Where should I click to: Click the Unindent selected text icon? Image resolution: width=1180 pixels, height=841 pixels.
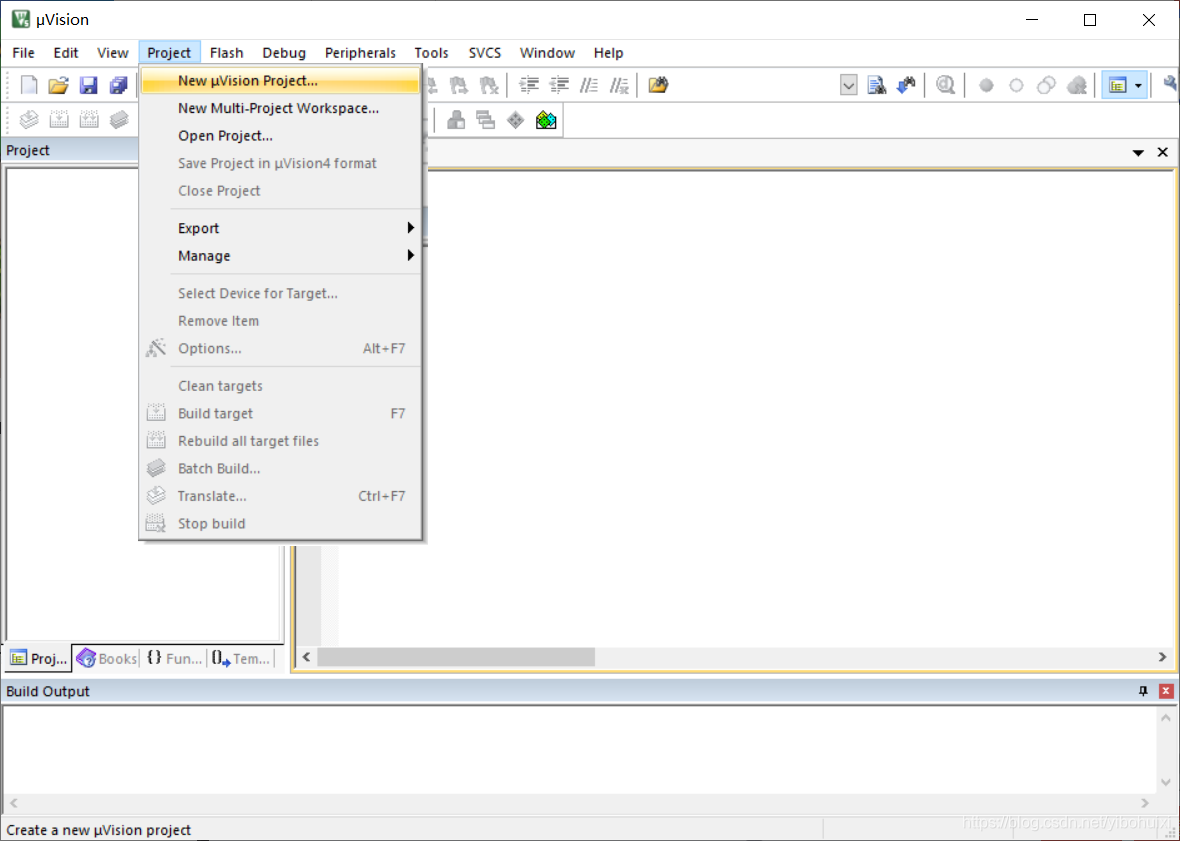(559, 85)
